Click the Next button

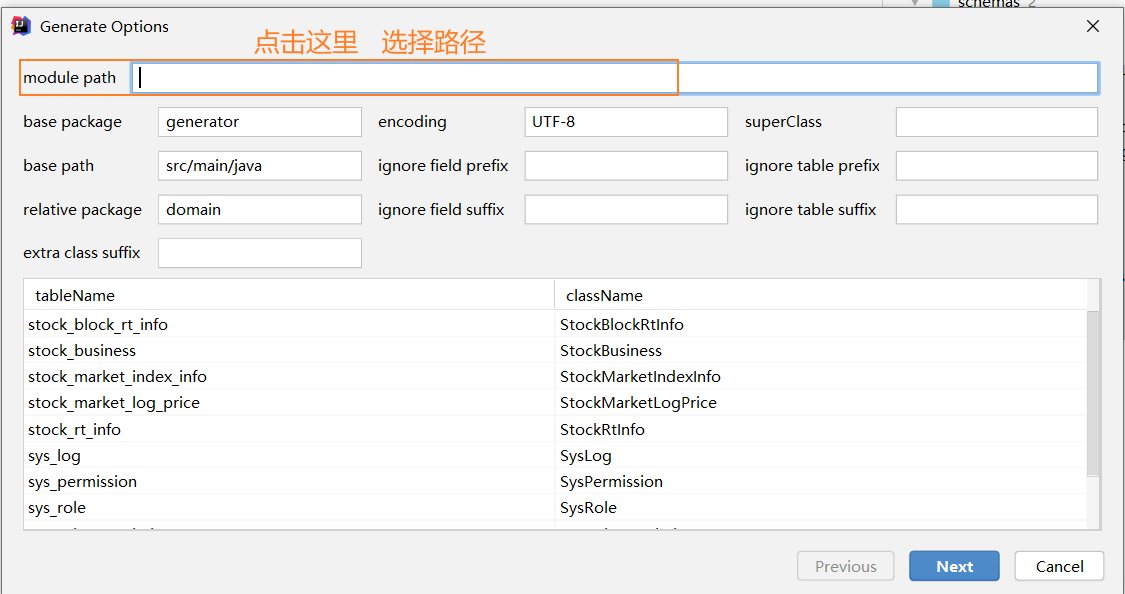coord(954,566)
